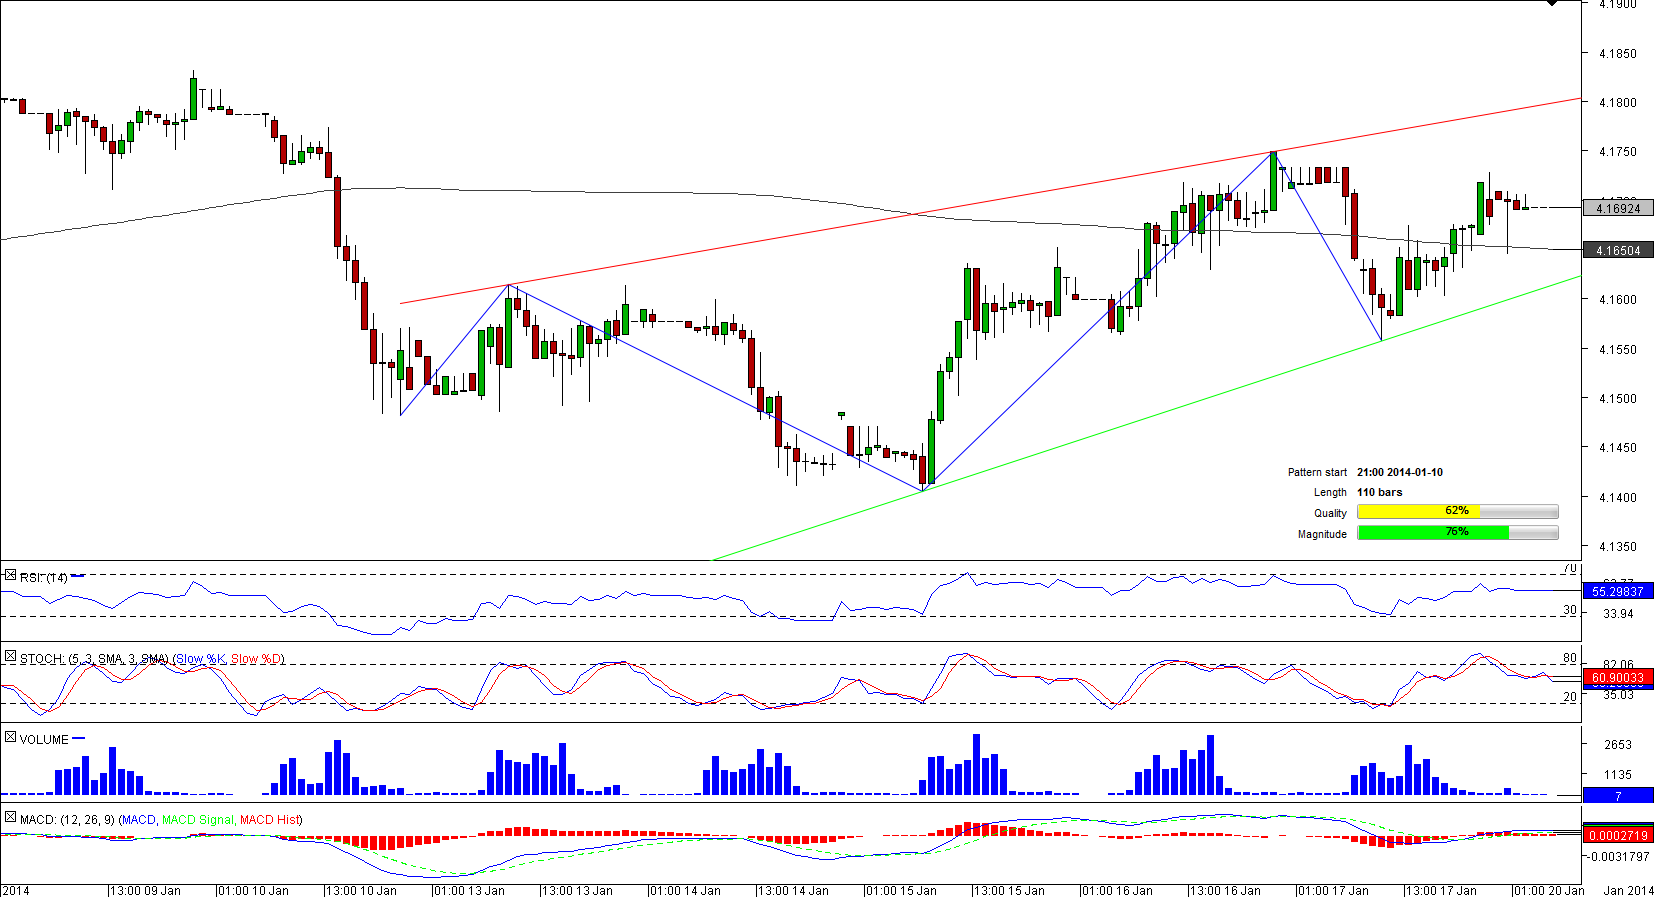Click the black marker at top-right corner
The height and width of the screenshot is (897, 1655).
pyautogui.click(x=1552, y=3)
